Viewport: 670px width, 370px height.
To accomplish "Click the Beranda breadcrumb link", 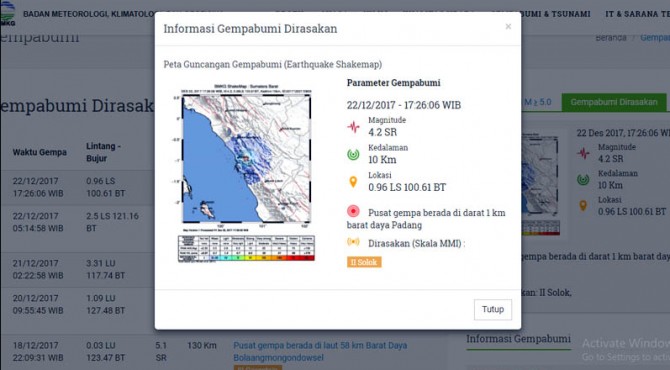I will coord(611,38).
